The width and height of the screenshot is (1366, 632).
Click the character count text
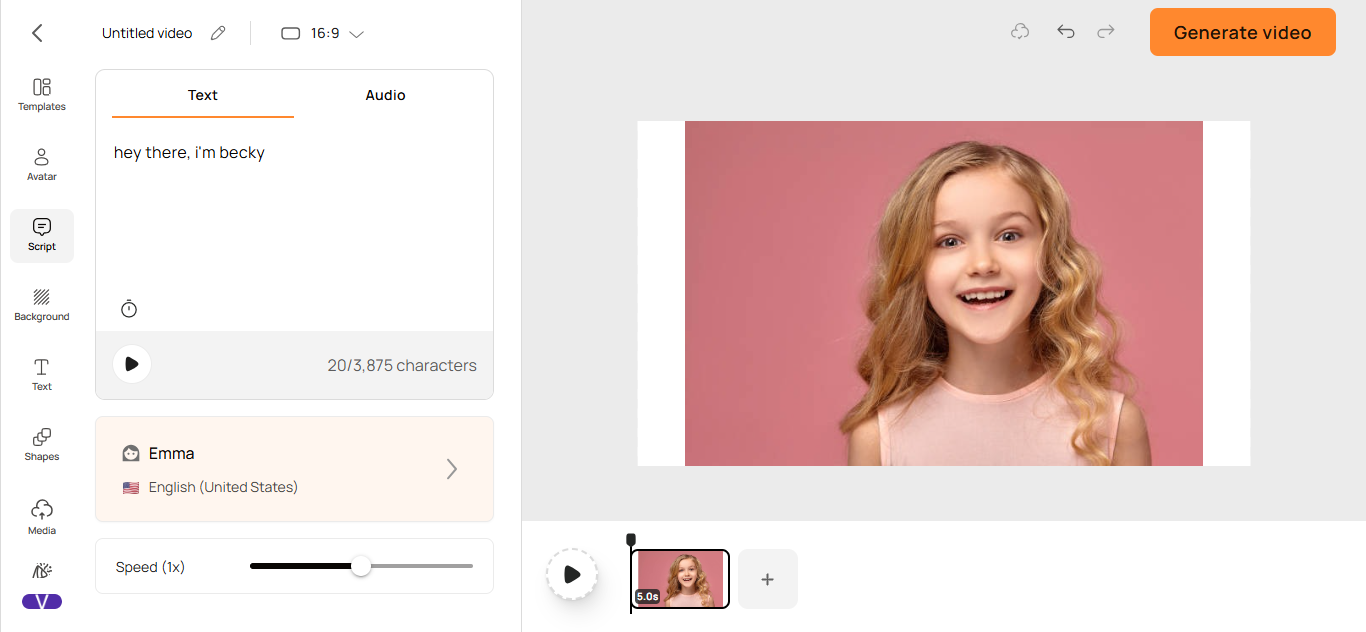[402, 365]
